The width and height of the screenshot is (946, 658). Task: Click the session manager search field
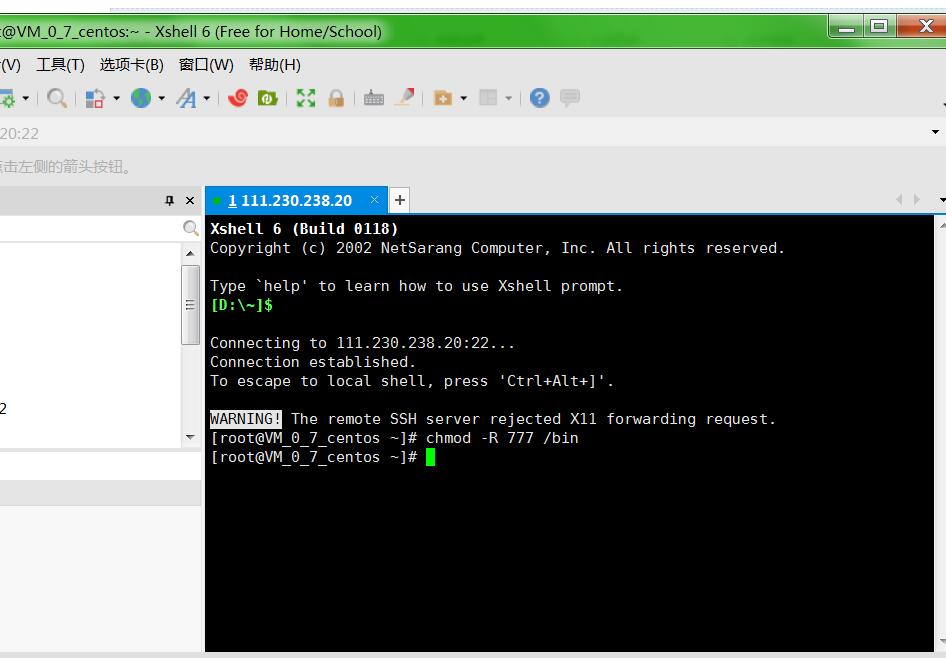[x=90, y=229]
